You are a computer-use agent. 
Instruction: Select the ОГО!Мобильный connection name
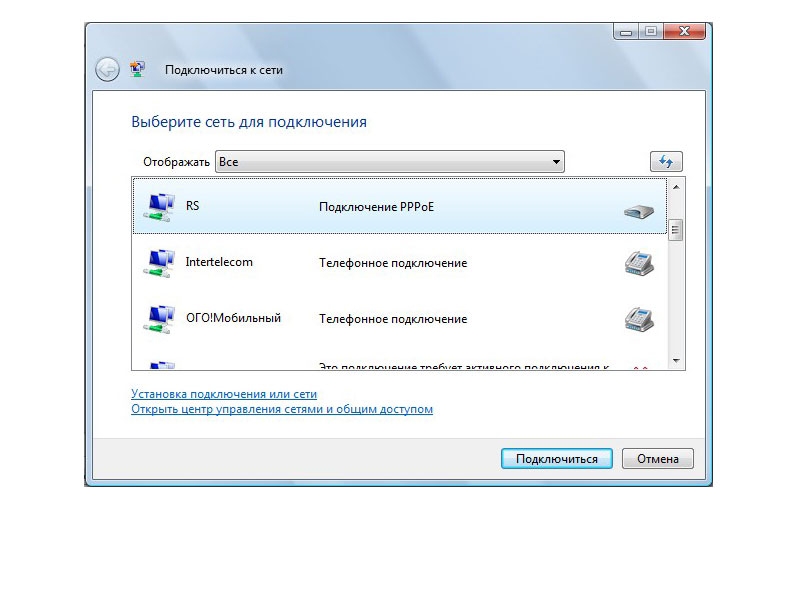233,318
